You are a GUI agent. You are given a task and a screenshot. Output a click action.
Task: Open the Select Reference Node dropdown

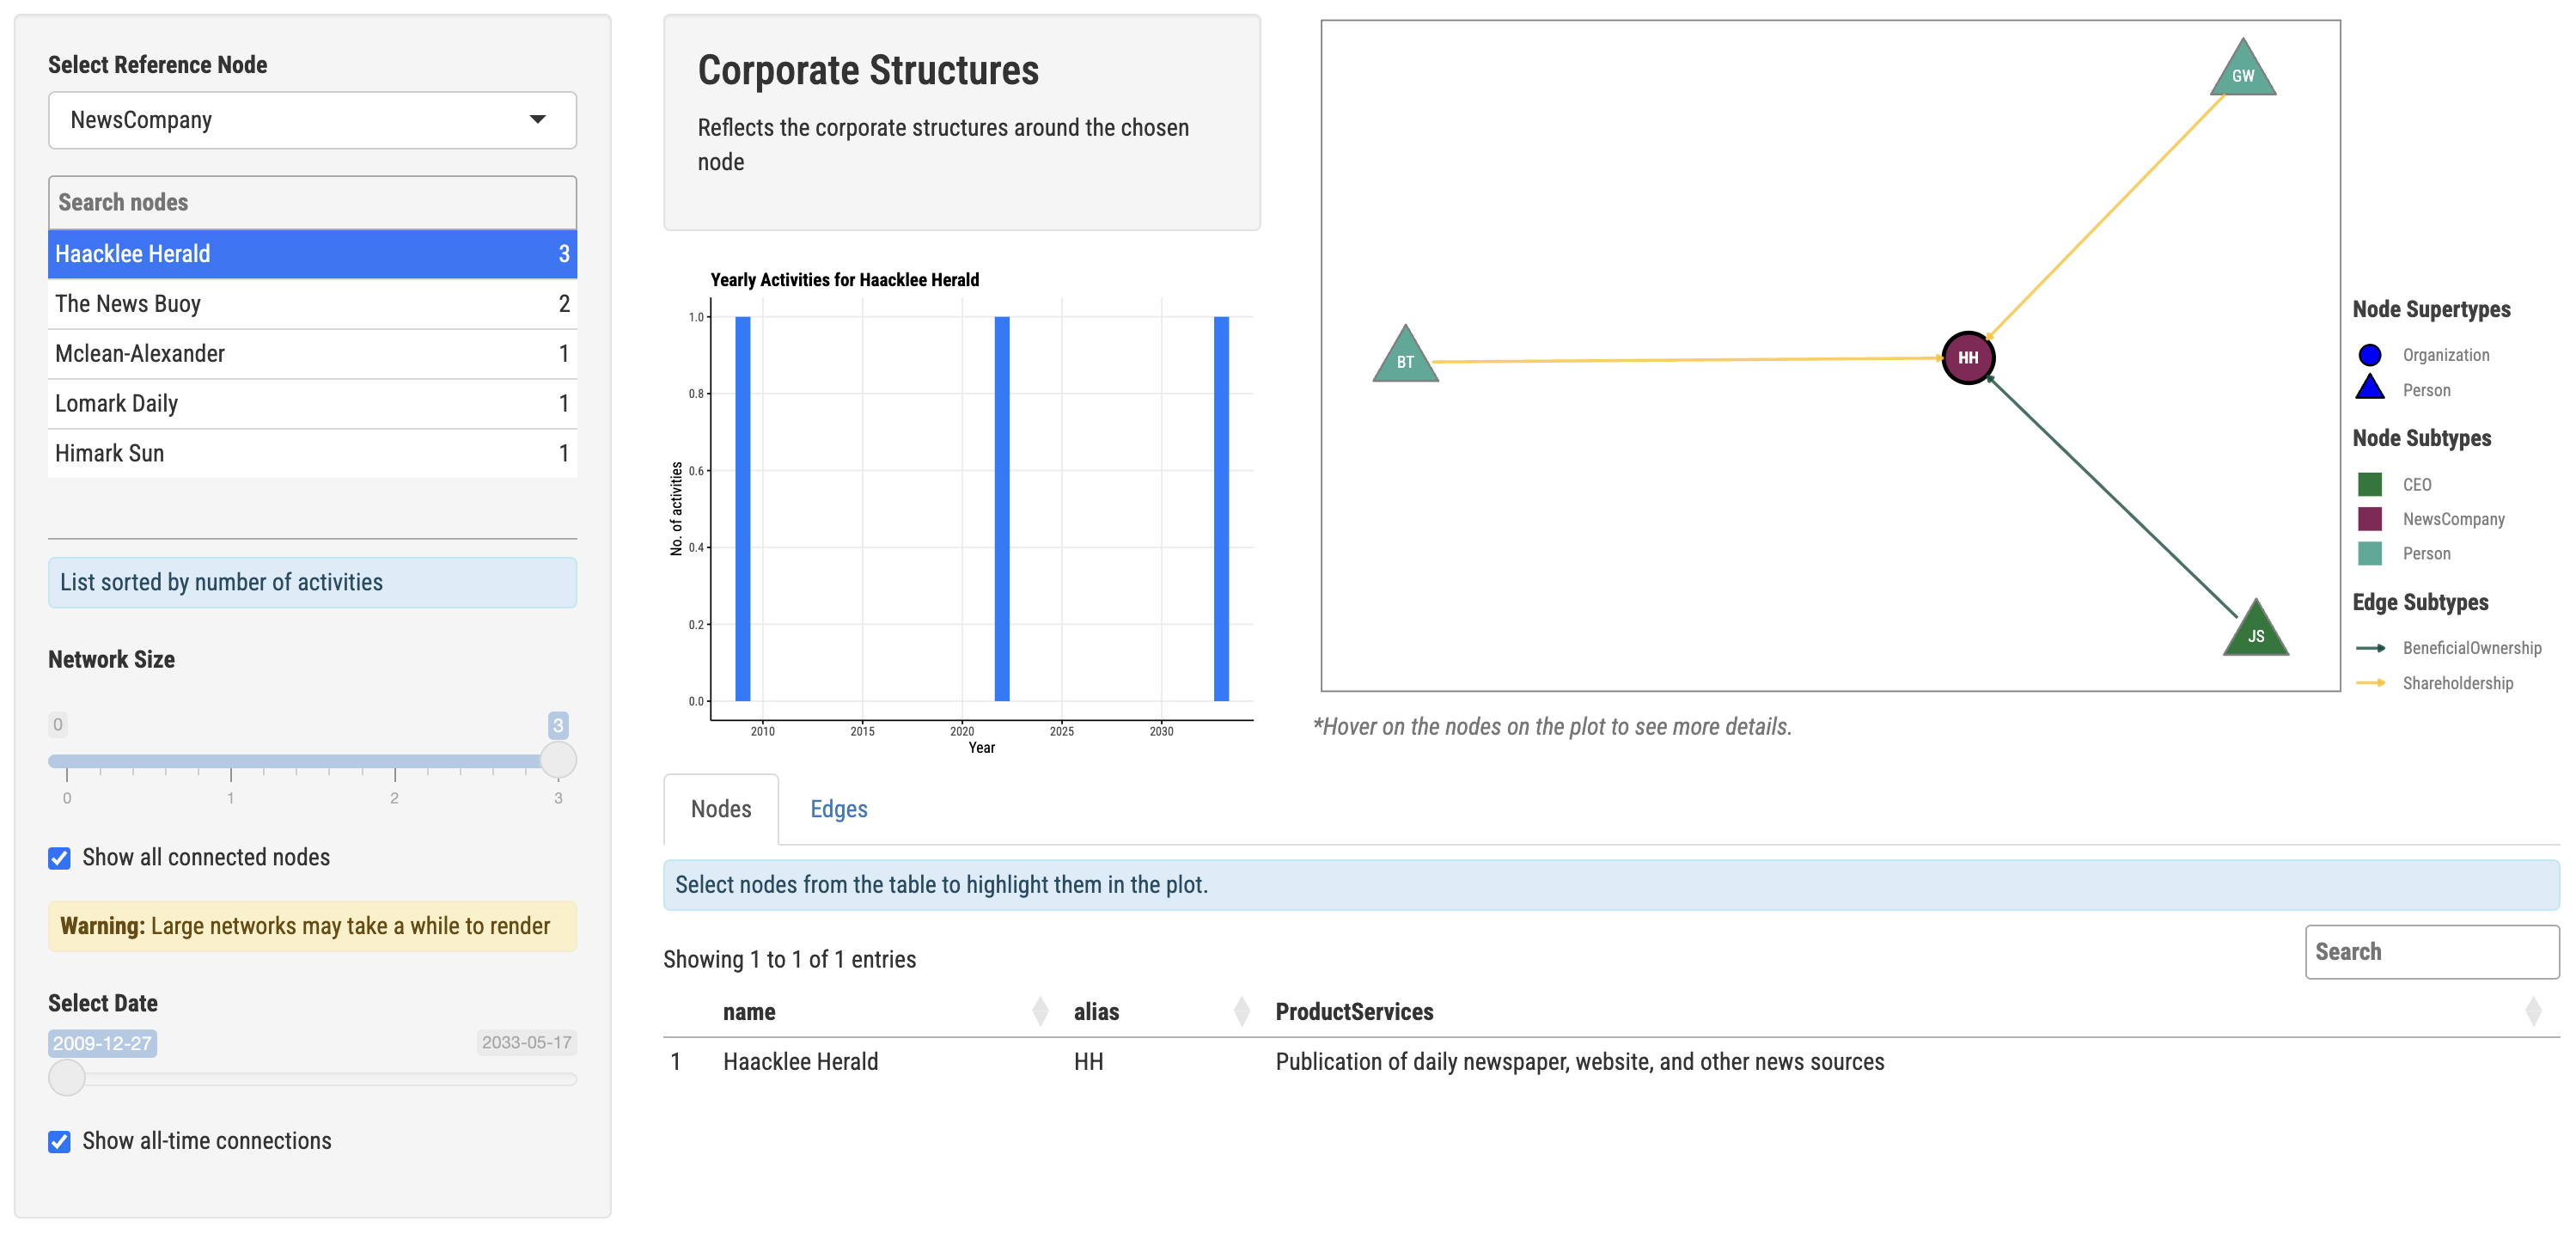coord(312,120)
